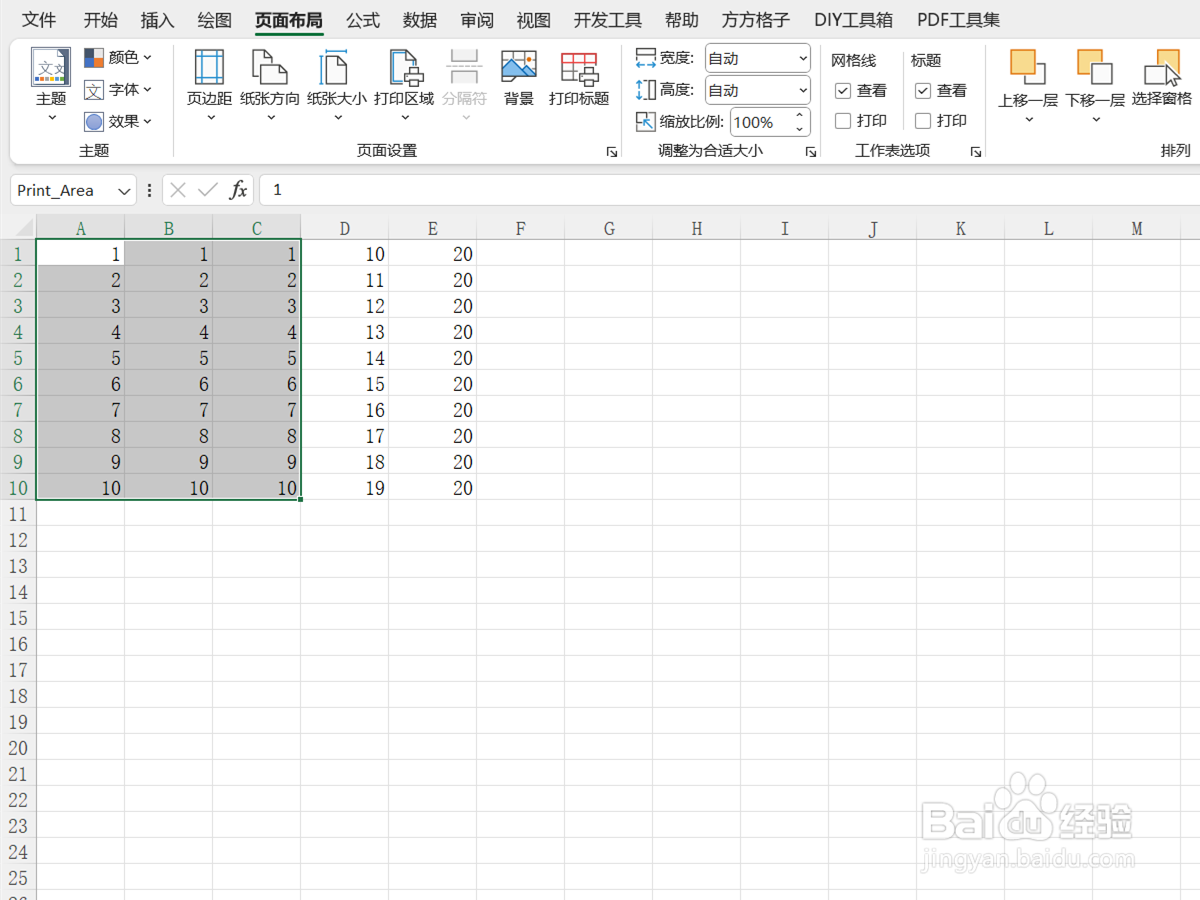Switch to the Formulas (公式) tab
Viewport: 1200px width, 900px height.
363,20
